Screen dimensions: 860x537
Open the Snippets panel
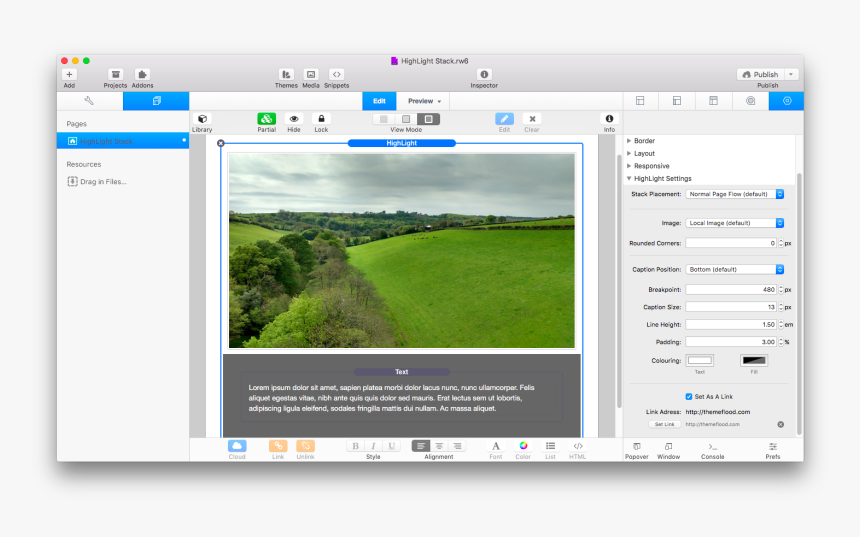(336, 75)
